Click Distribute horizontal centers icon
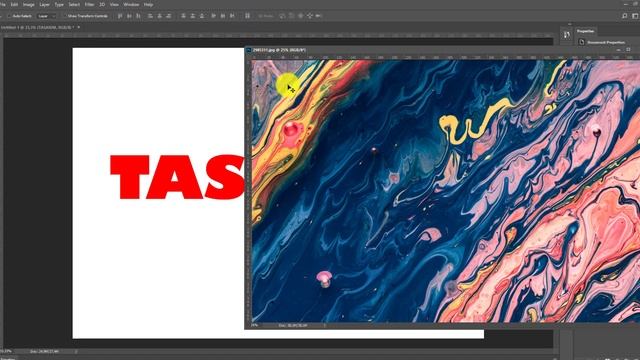Image resolution: width=640 pixels, height=360 pixels. [x=222, y=16]
